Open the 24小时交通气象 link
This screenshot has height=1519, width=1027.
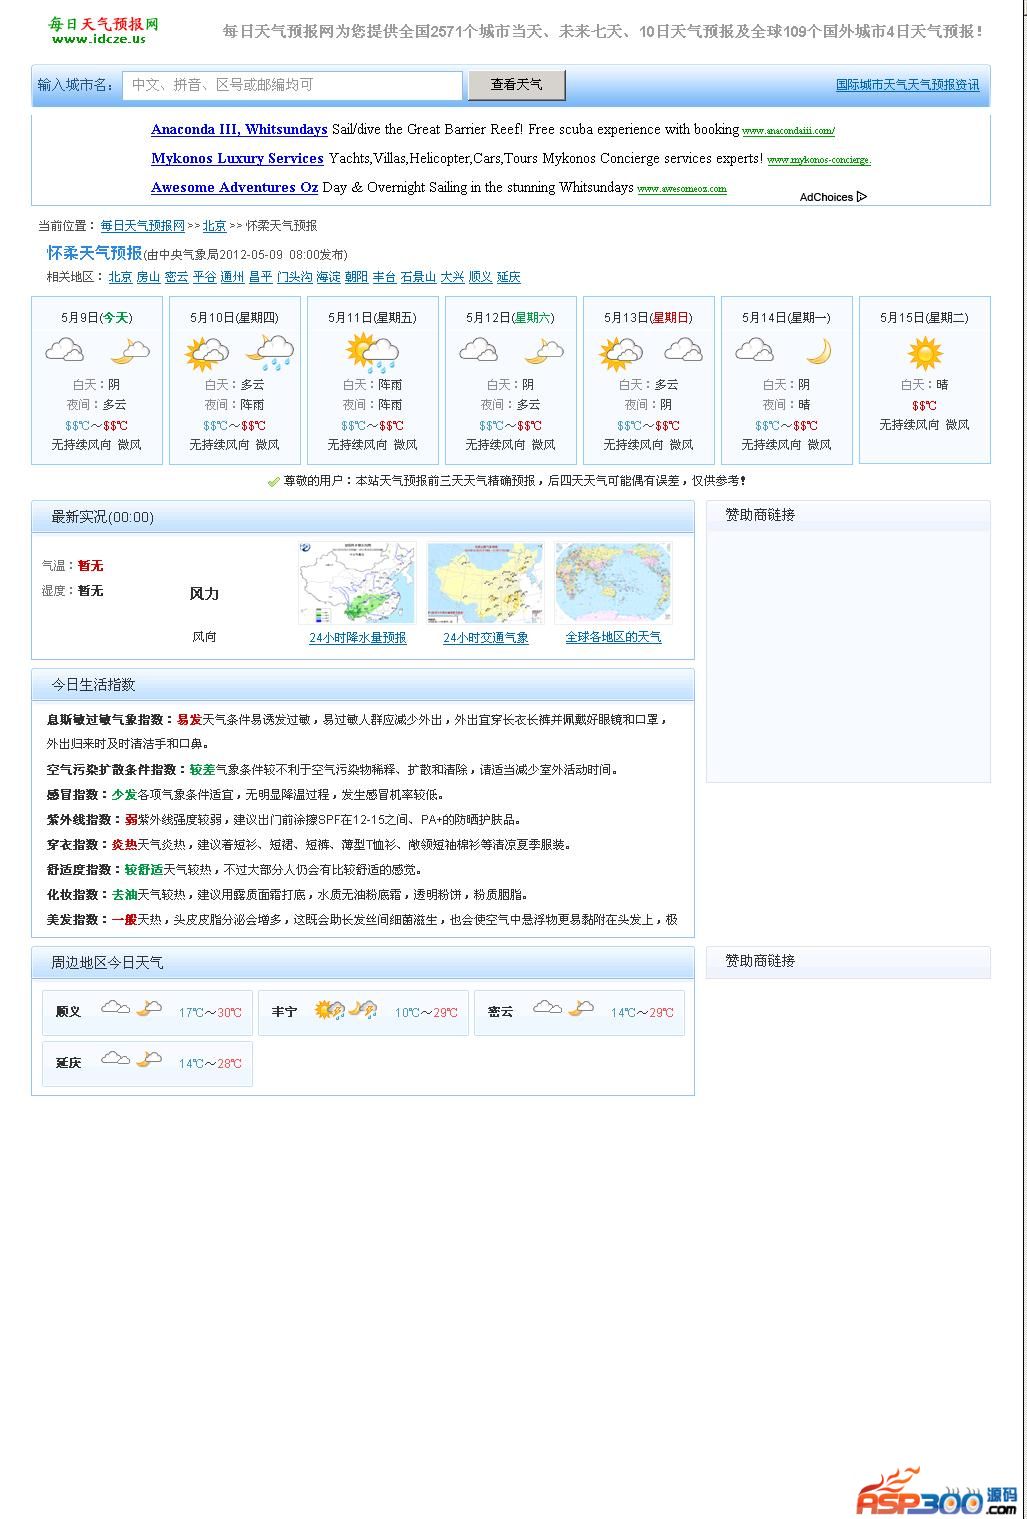click(485, 638)
